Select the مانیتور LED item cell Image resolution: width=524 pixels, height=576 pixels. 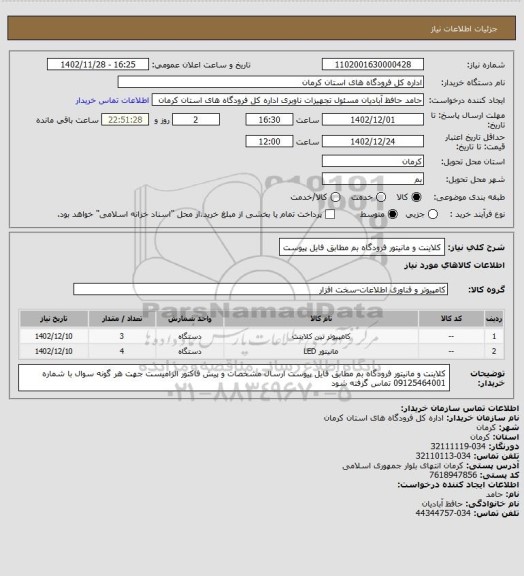click(321, 351)
